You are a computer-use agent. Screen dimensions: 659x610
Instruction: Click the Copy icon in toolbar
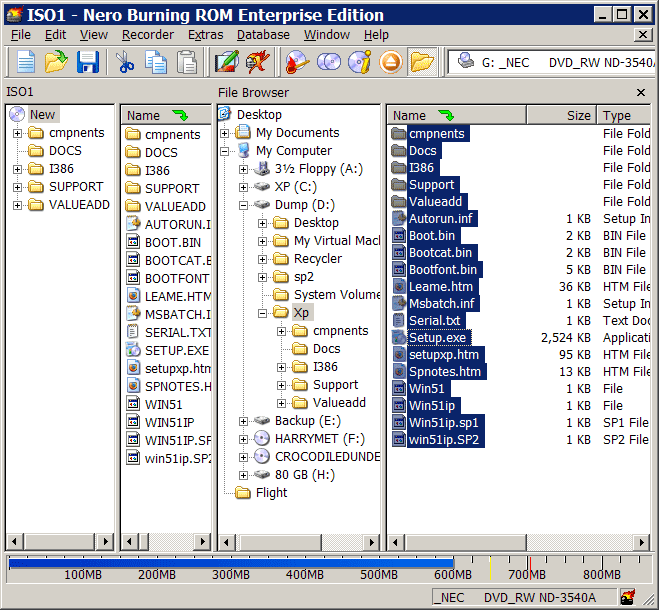[x=156, y=62]
